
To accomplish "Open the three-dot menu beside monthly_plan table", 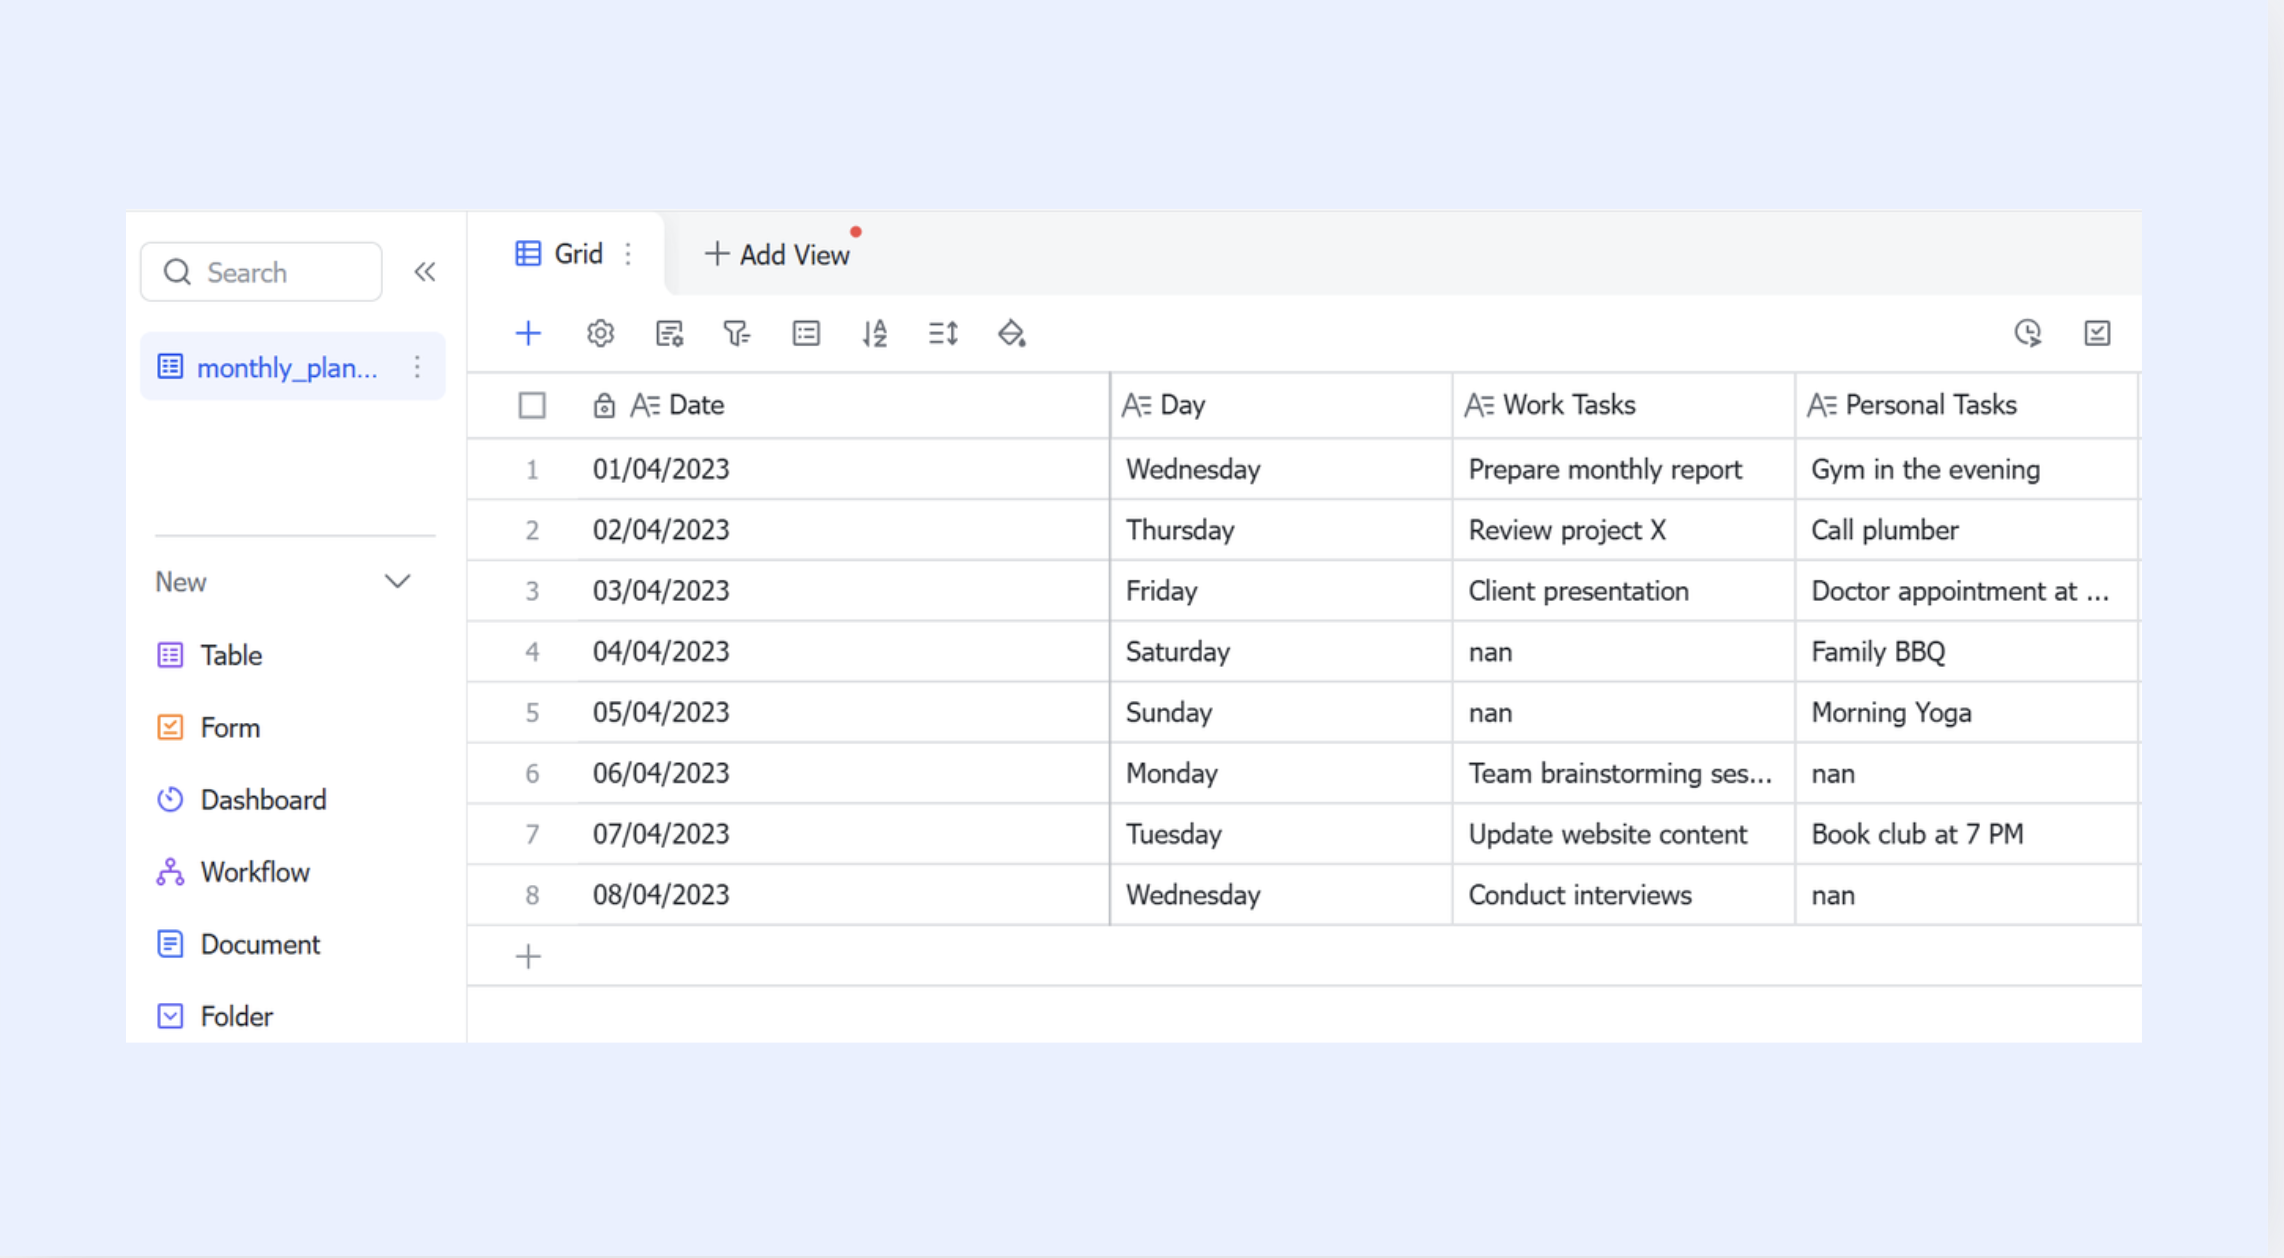I will (417, 367).
